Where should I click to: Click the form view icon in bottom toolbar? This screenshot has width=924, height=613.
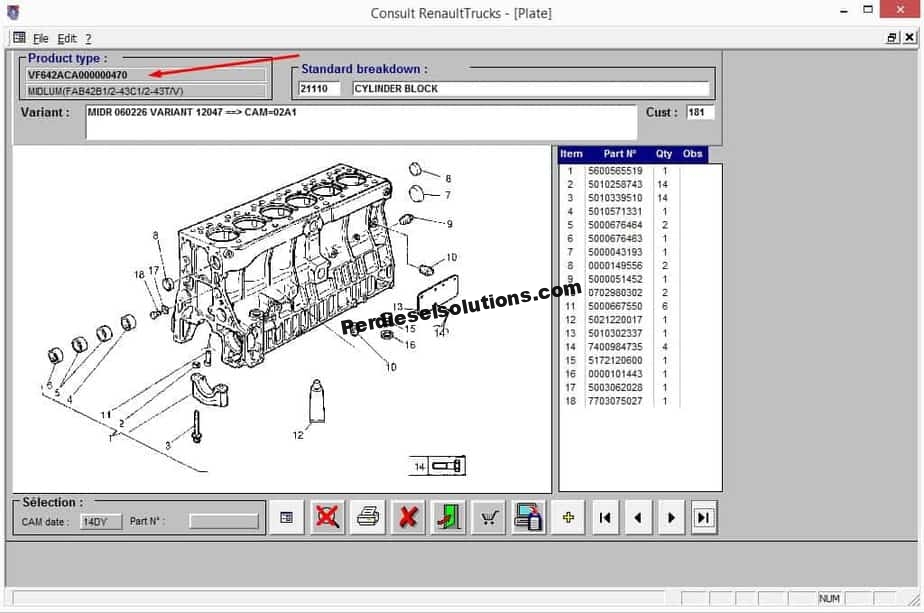click(286, 518)
